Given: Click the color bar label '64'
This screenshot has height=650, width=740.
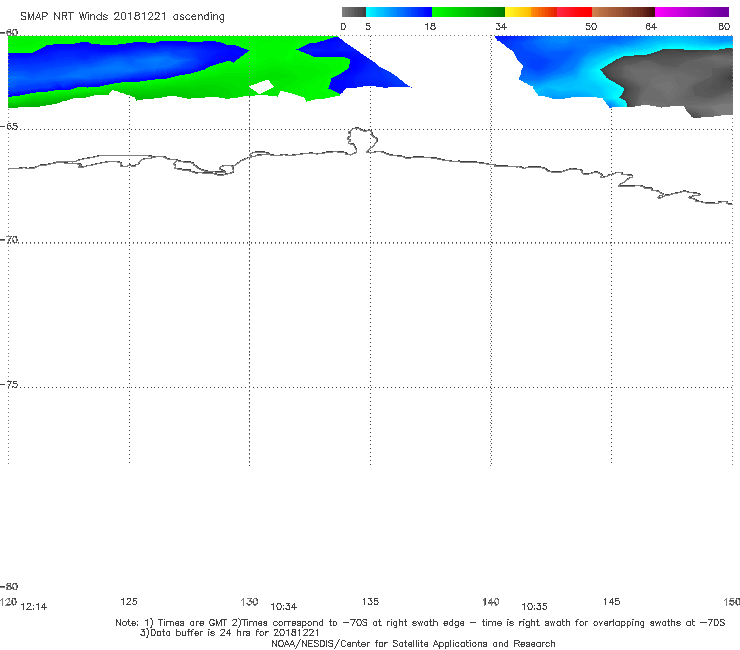Looking at the screenshot, I should tap(651, 27).
